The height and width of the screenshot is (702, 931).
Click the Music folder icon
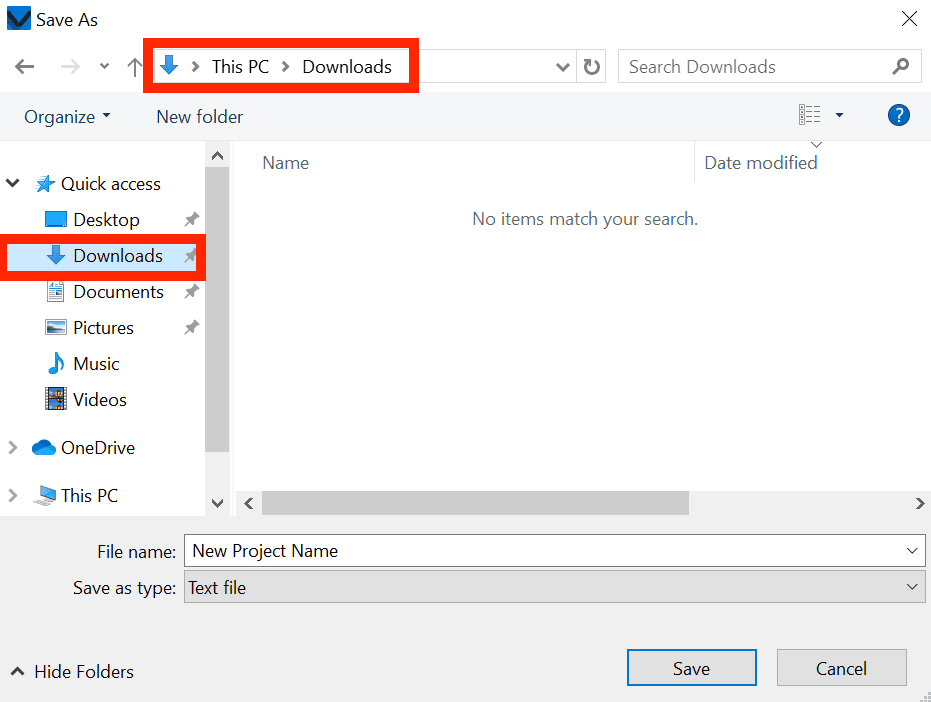coord(55,363)
